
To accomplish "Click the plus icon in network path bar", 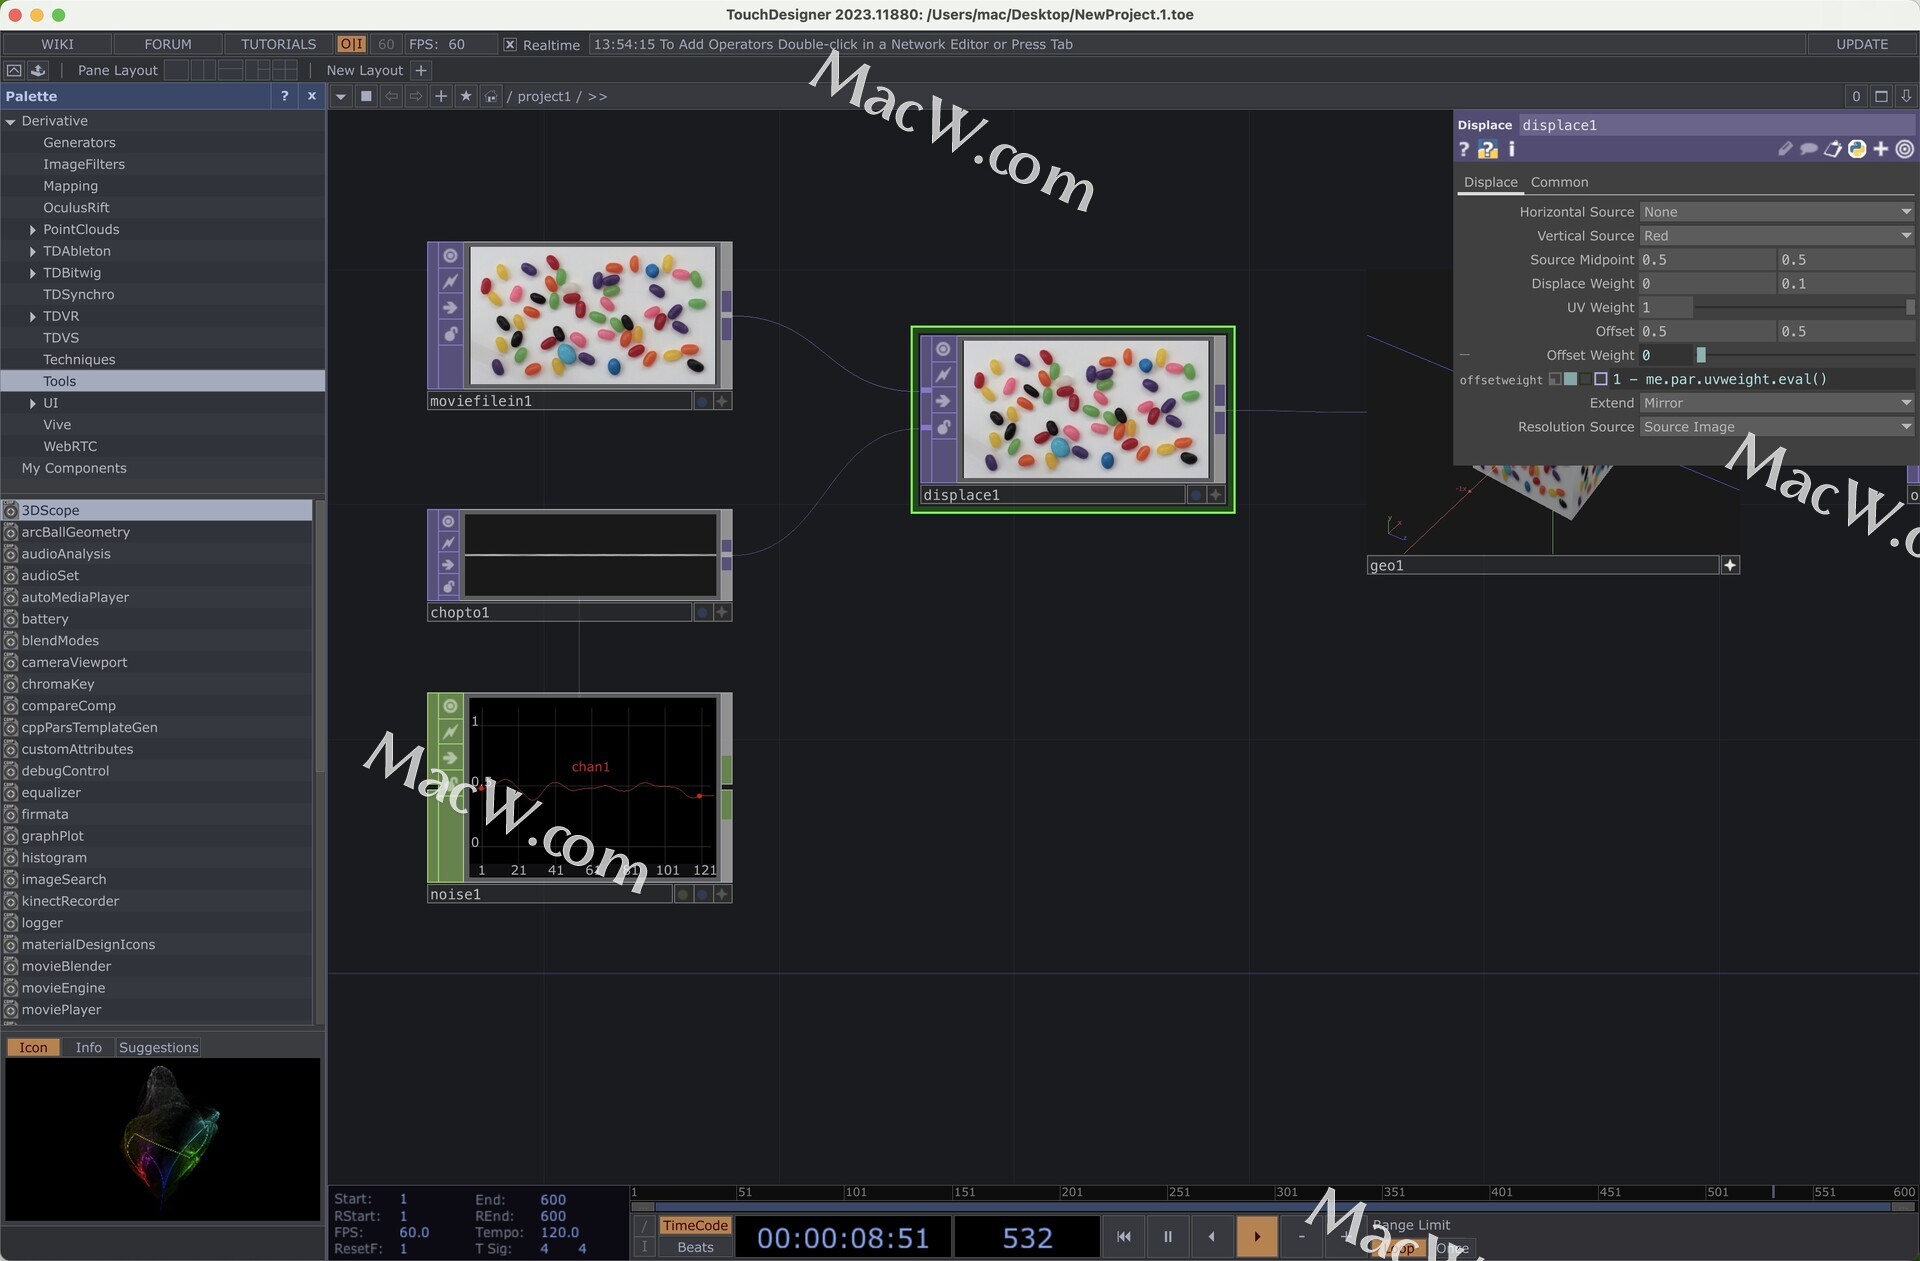I will click(441, 97).
